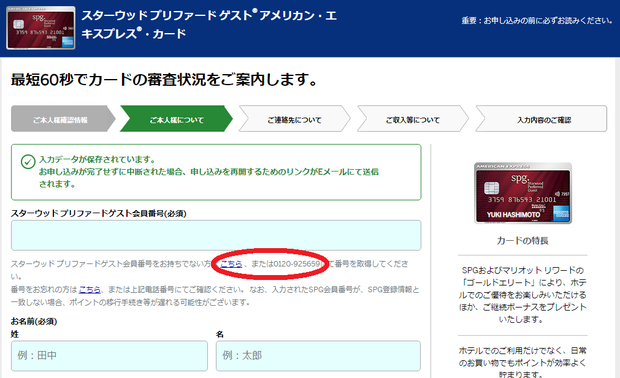Select the ご収入等について step
Image resolution: width=620 pixels, height=378 pixels.
coord(412,119)
